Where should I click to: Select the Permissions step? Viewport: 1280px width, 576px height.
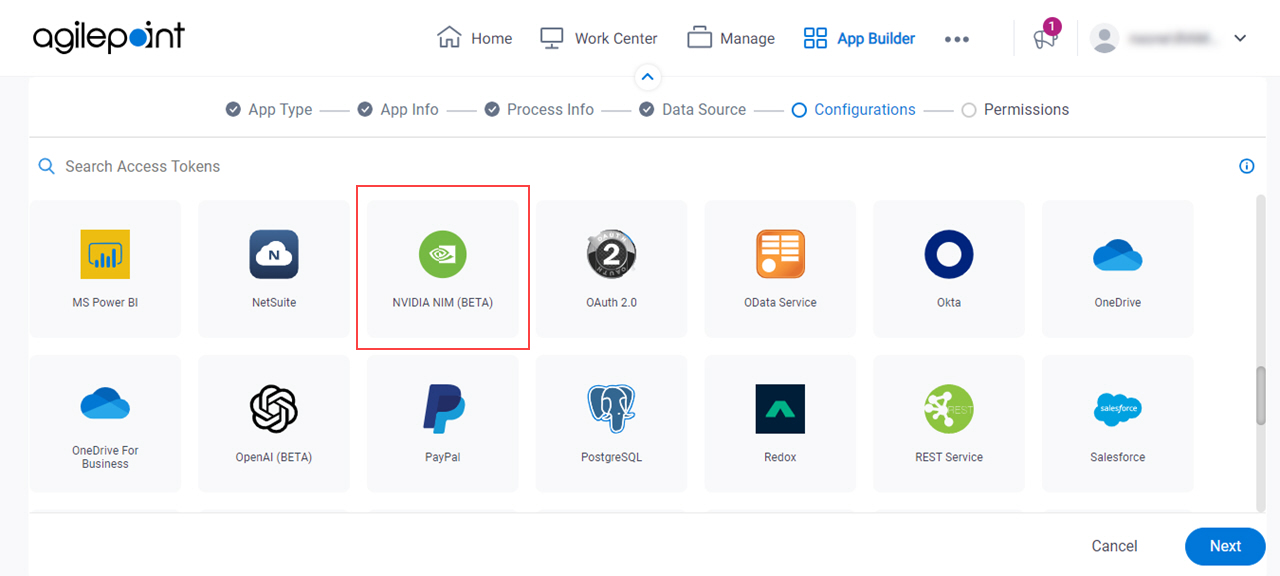click(x=1015, y=110)
